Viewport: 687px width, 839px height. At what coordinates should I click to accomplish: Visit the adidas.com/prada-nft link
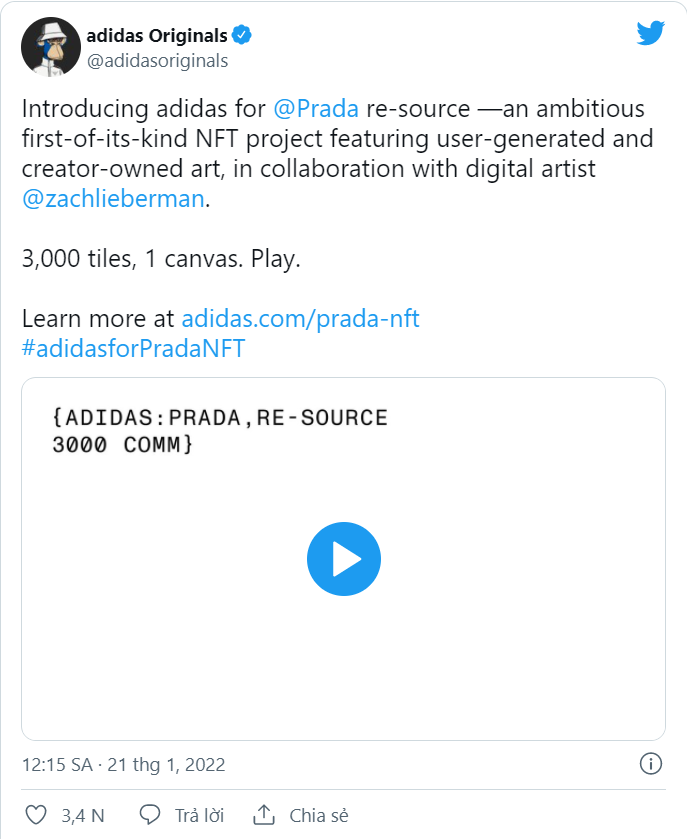click(300, 319)
